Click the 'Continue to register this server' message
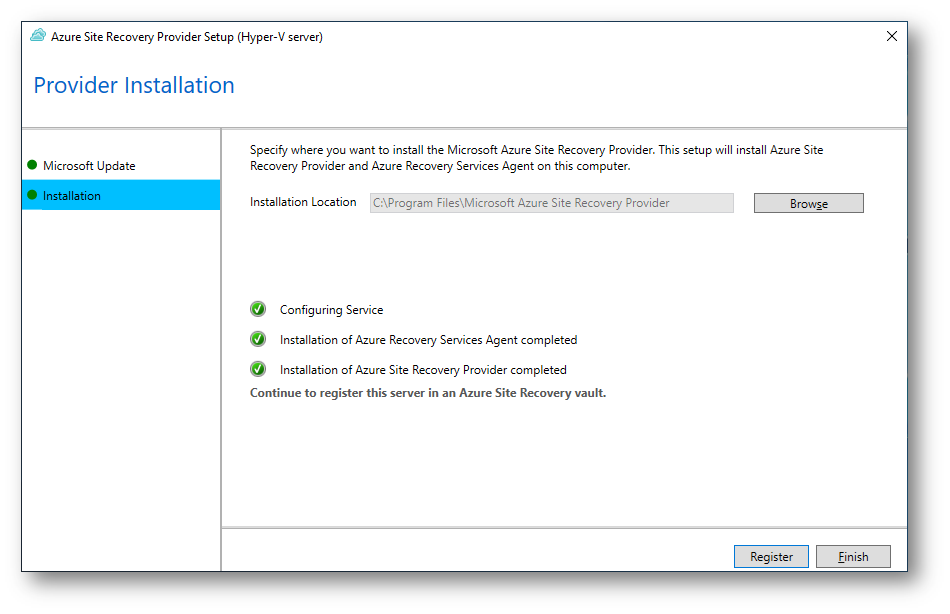The width and height of the screenshot is (950, 614). [x=428, y=393]
